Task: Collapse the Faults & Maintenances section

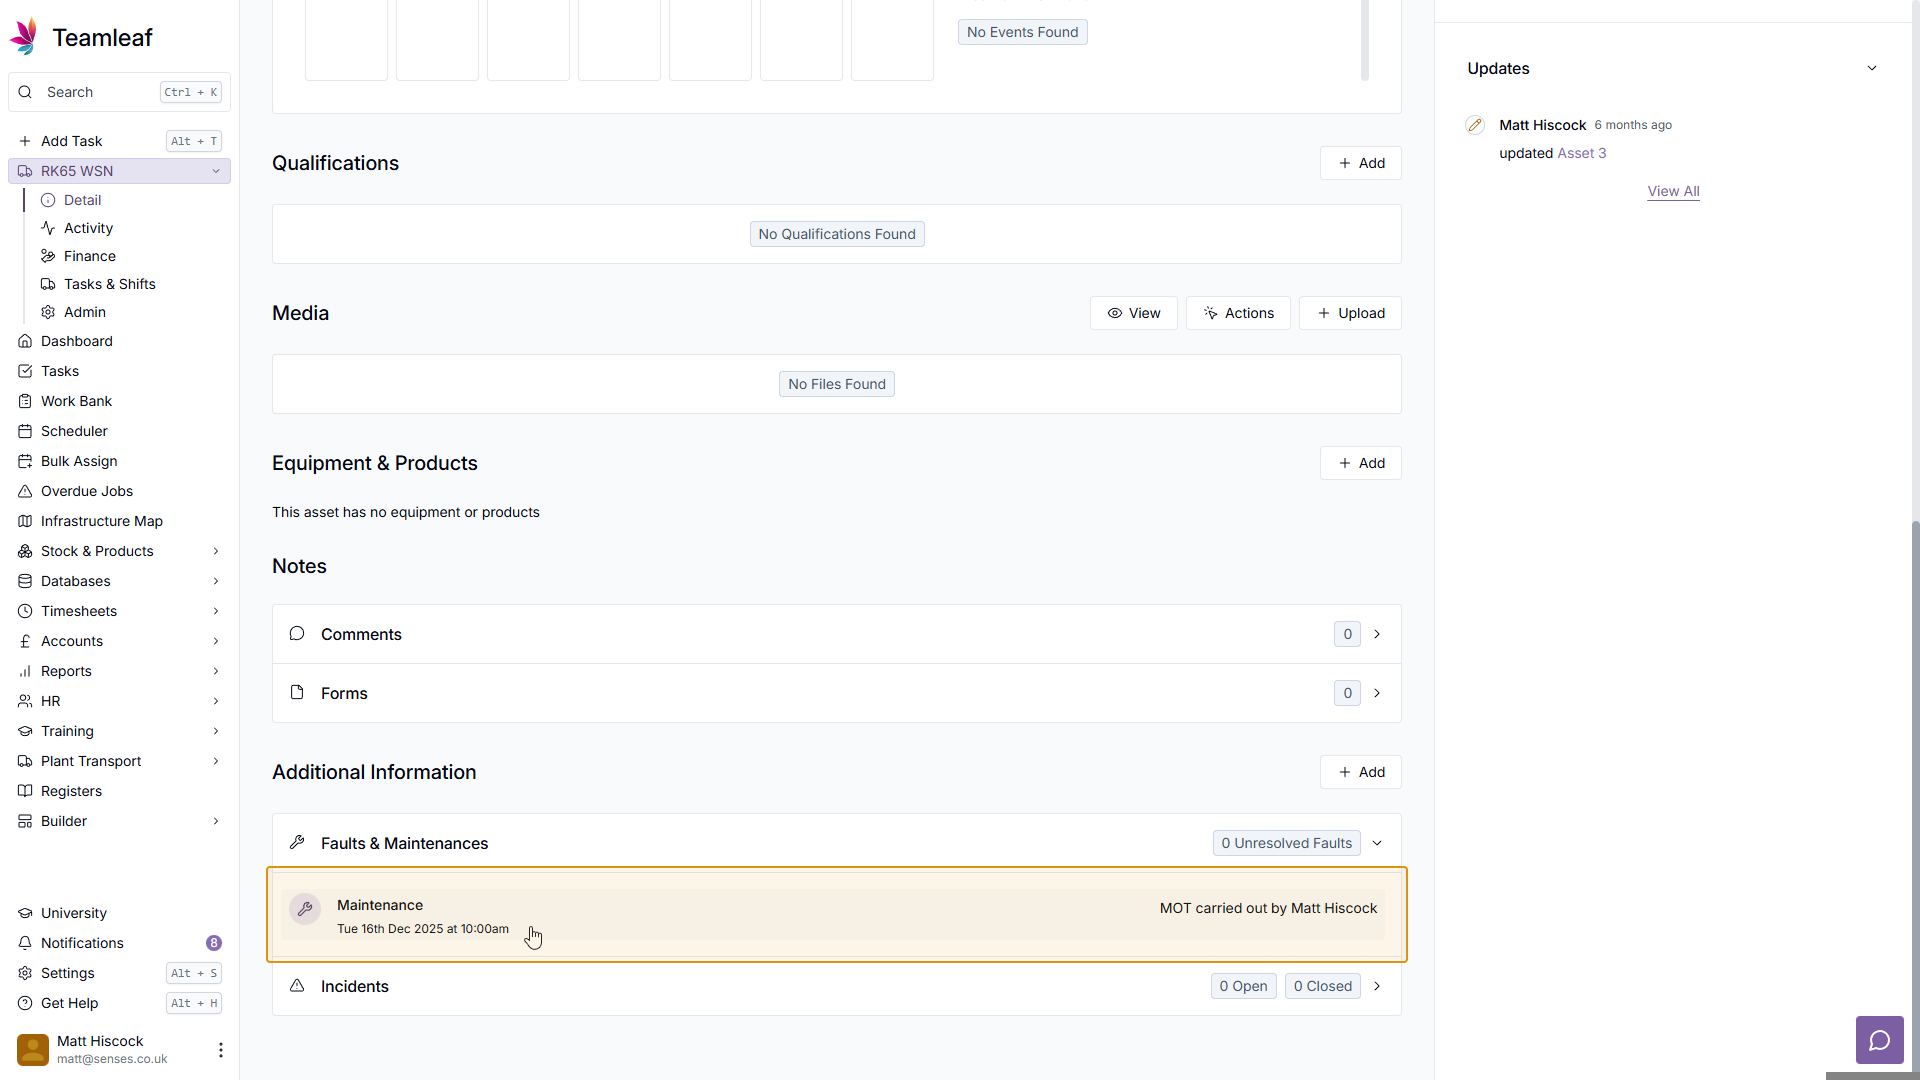Action: [x=1377, y=843]
